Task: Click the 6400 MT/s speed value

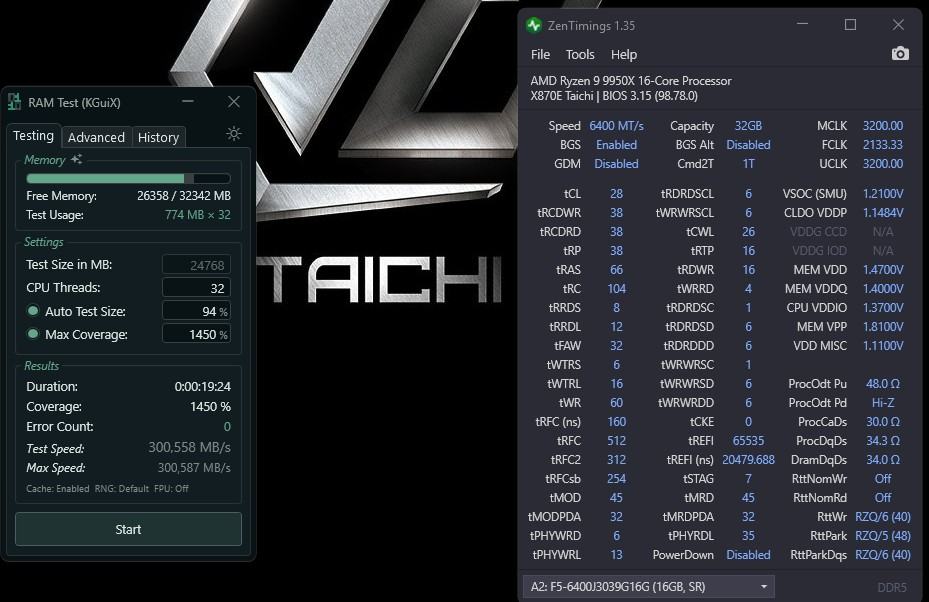Action: [616, 126]
